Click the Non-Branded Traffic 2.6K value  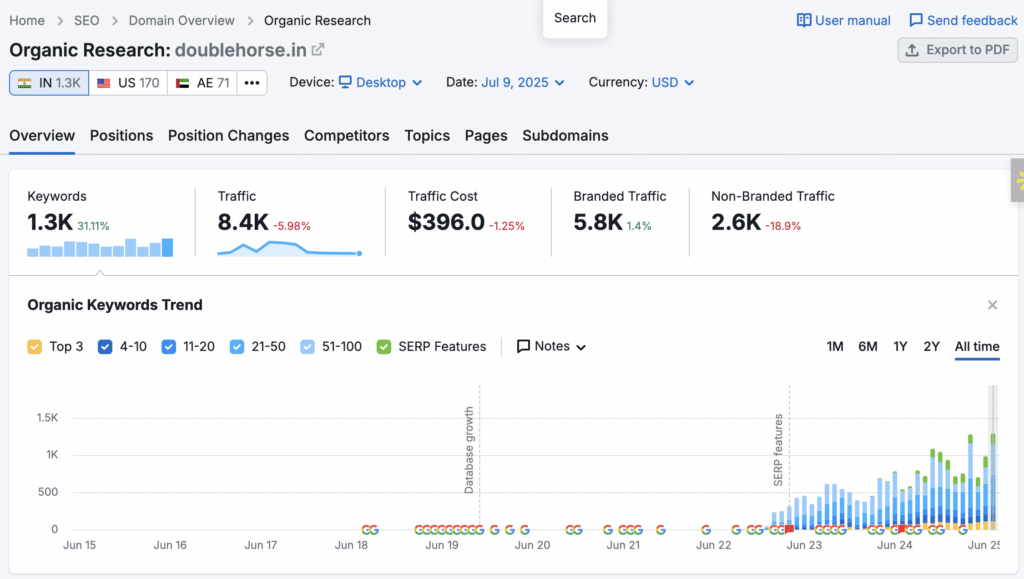coord(736,223)
